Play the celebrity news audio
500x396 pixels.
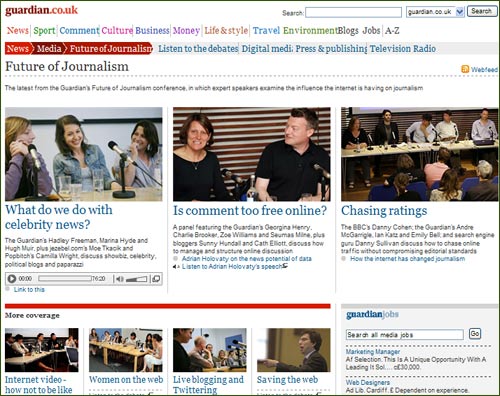pos(12,279)
